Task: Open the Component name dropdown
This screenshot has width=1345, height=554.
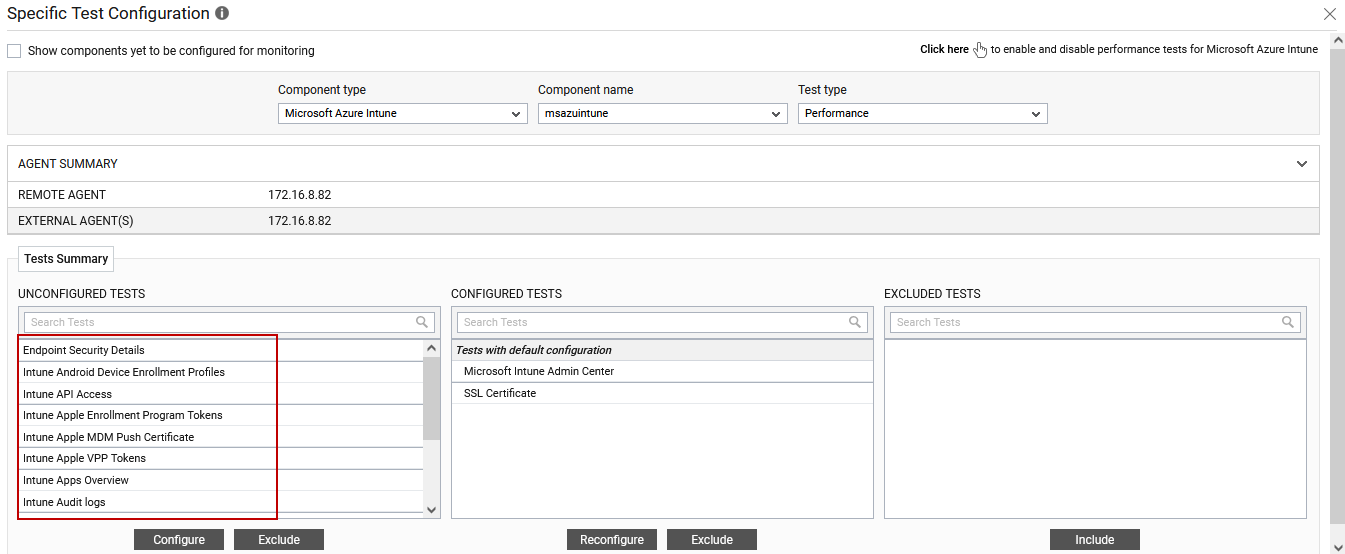Action: [663, 114]
